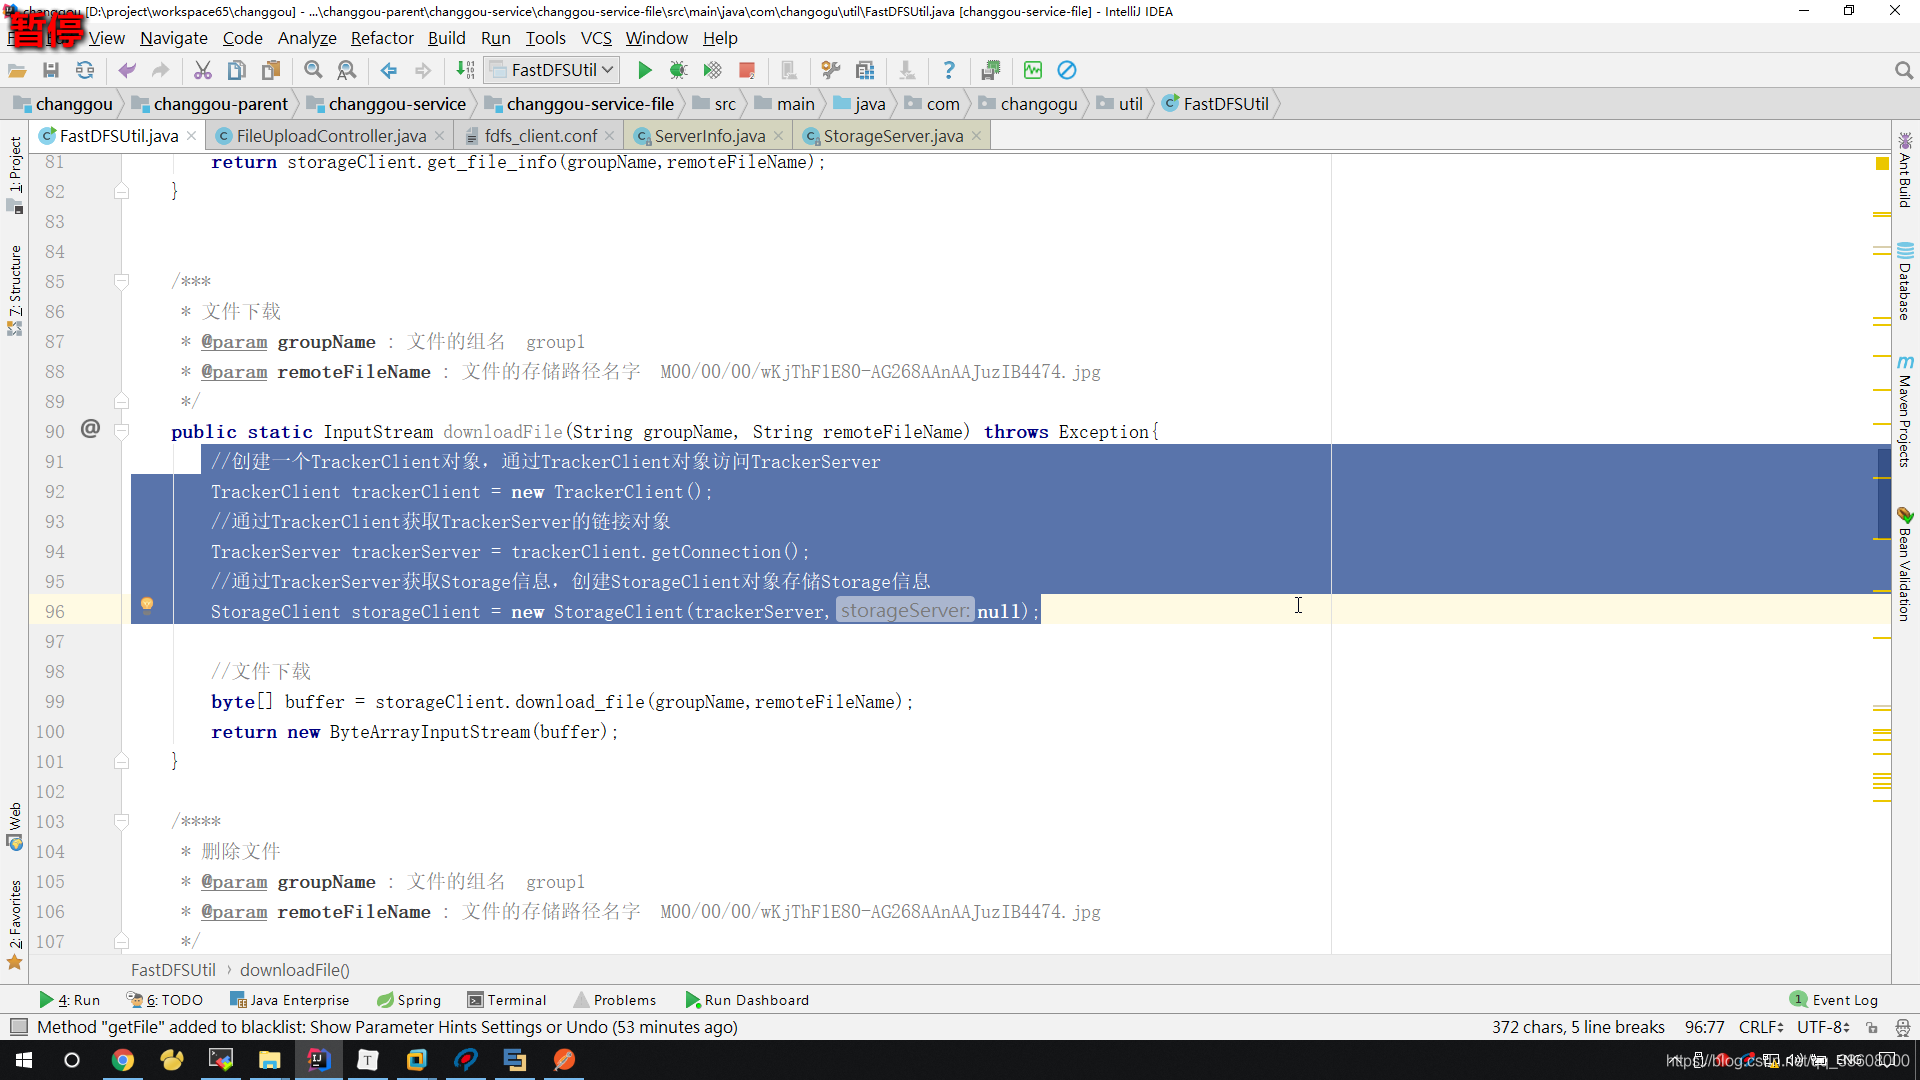Click the red Stop icon
This screenshot has width=1920, height=1080.
tap(746, 70)
